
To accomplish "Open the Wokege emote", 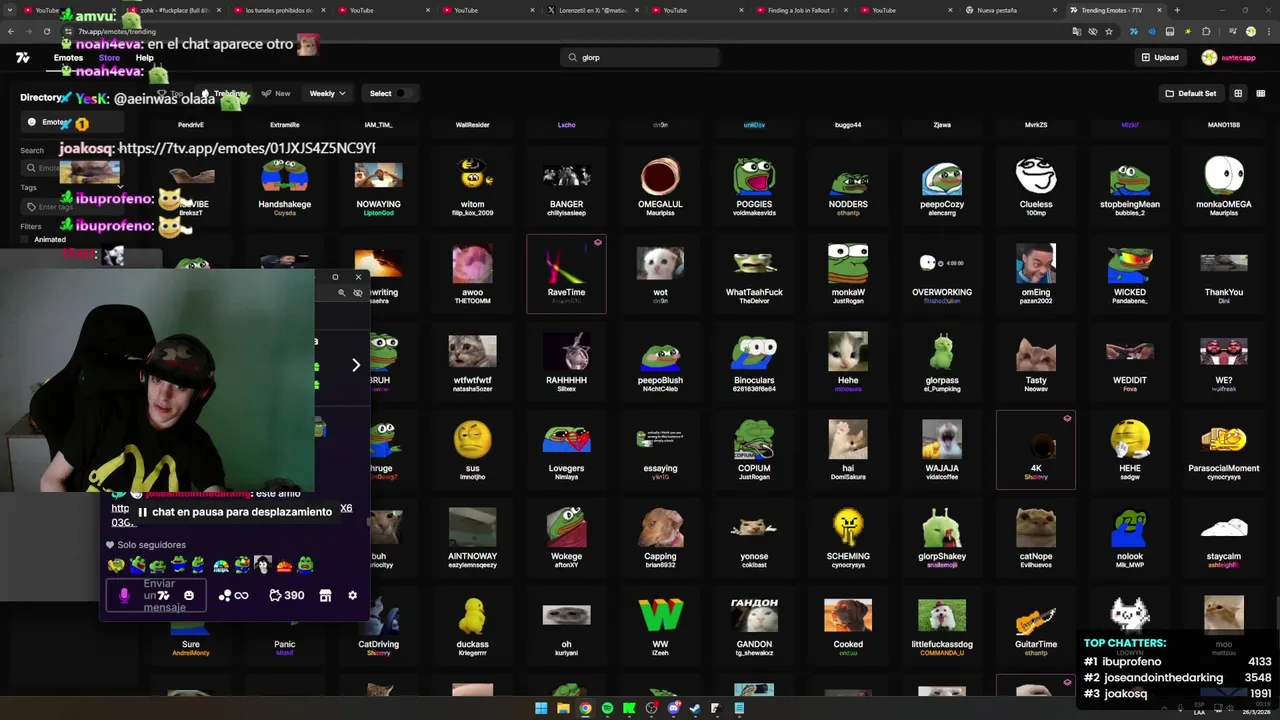I will (x=566, y=538).
